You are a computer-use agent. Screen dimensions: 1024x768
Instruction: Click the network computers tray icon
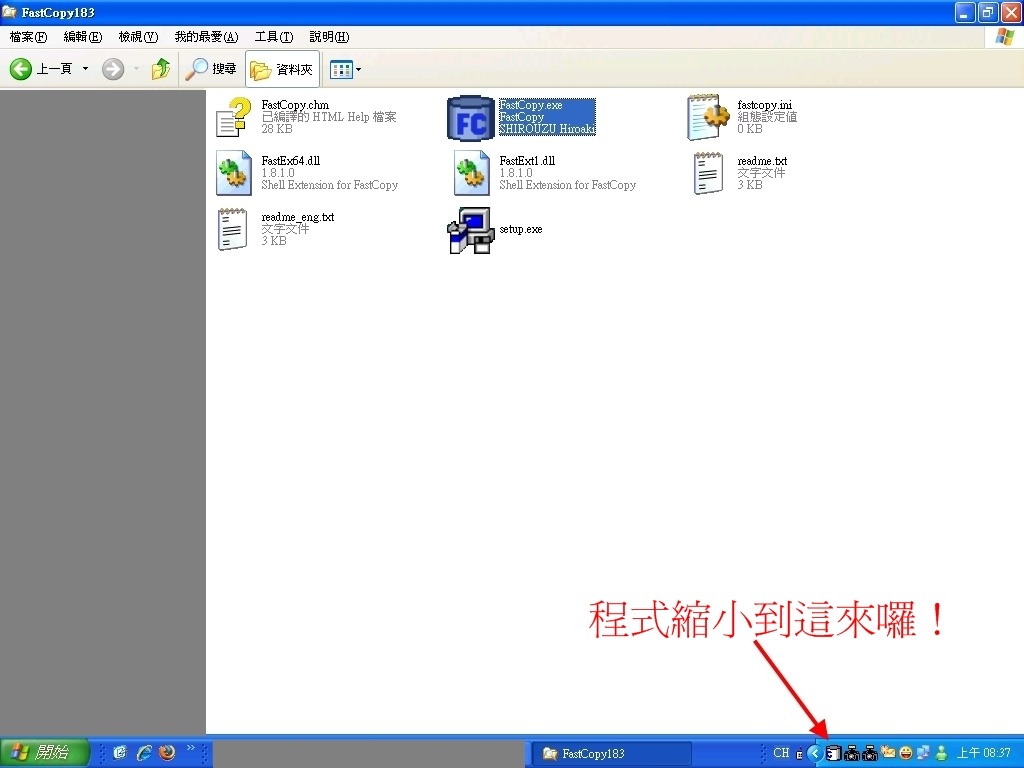pyautogui.click(x=923, y=753)
